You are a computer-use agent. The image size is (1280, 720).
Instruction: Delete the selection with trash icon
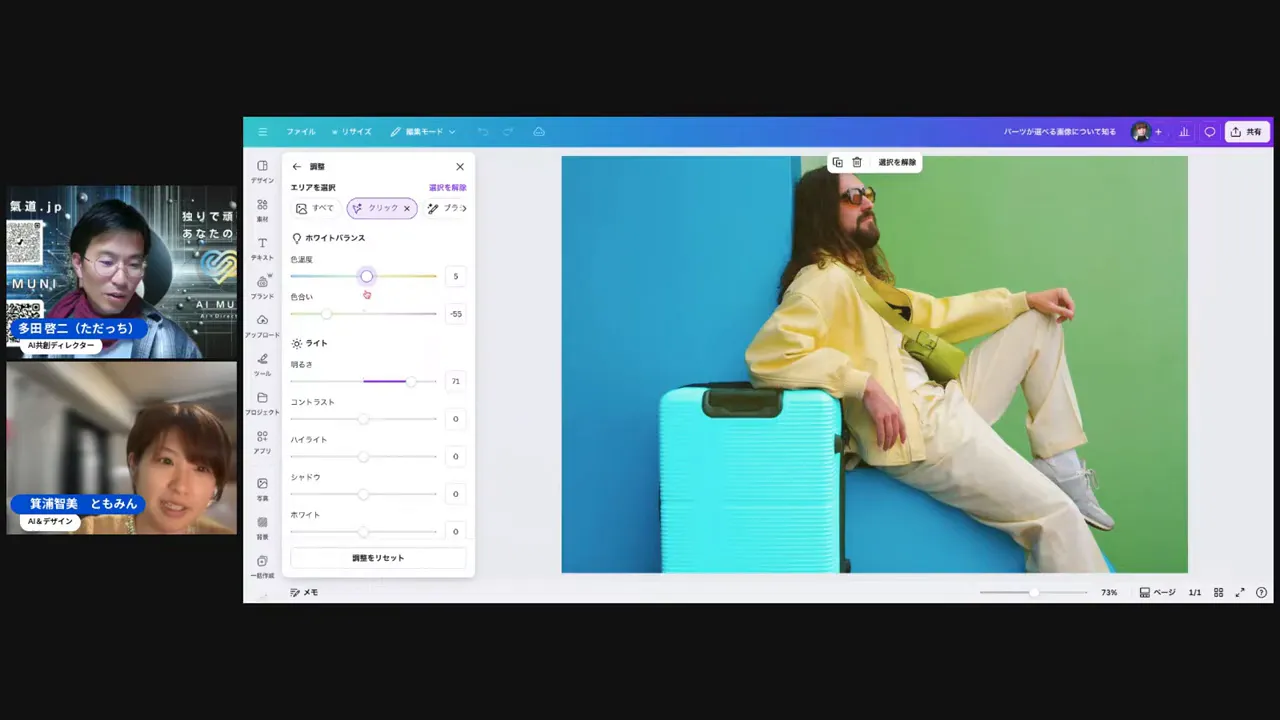[x=857, y=162]
